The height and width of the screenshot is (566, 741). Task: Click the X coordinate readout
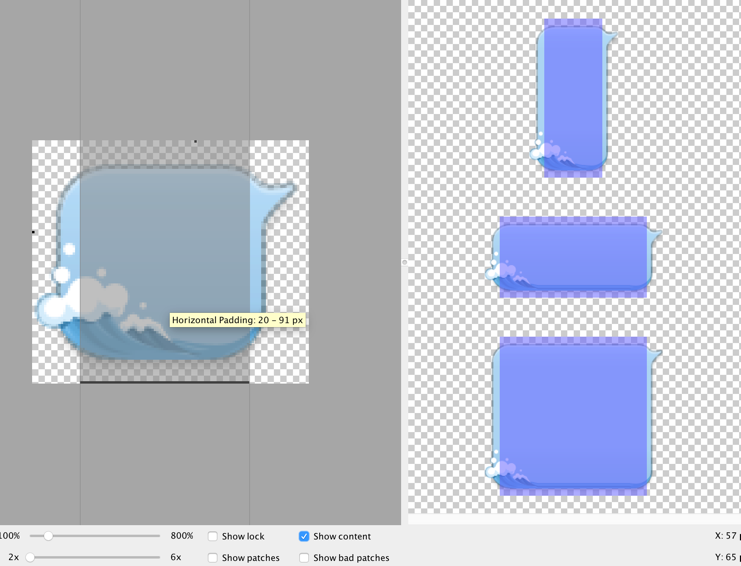pyautogui.click(x=727, y=536)
